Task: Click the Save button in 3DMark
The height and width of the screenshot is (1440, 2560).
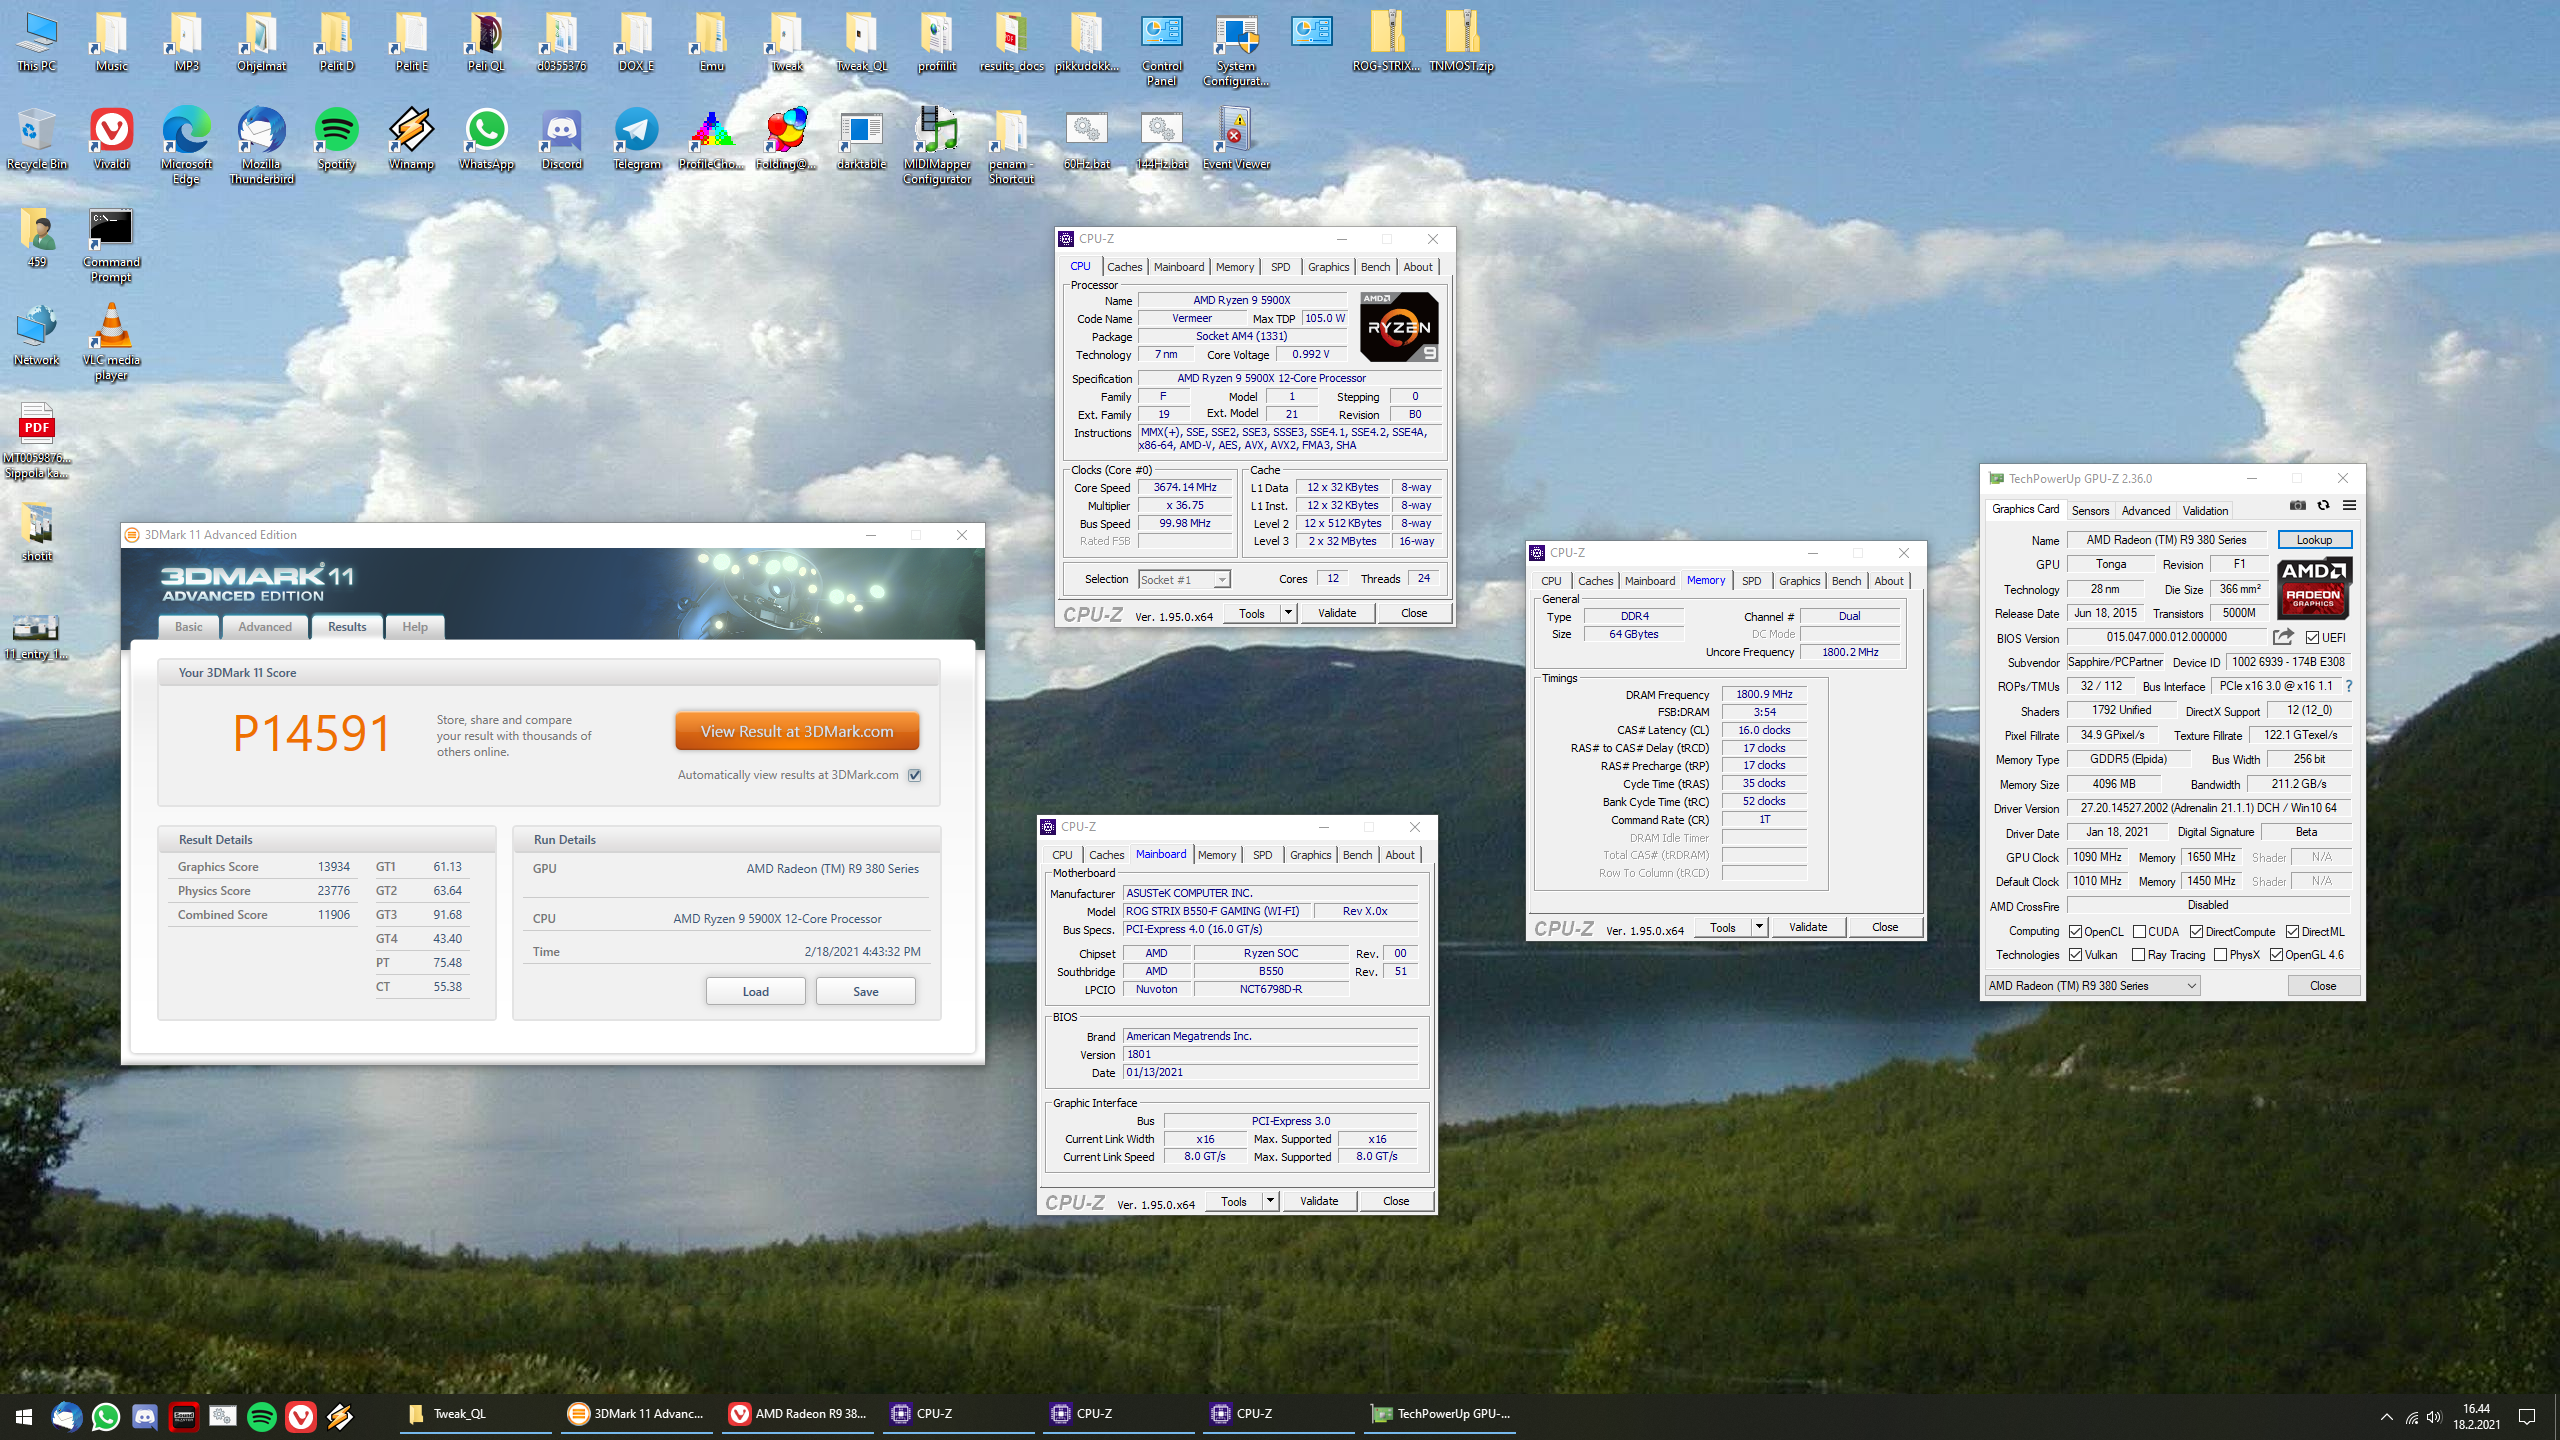Action: (x=866, y=991)
